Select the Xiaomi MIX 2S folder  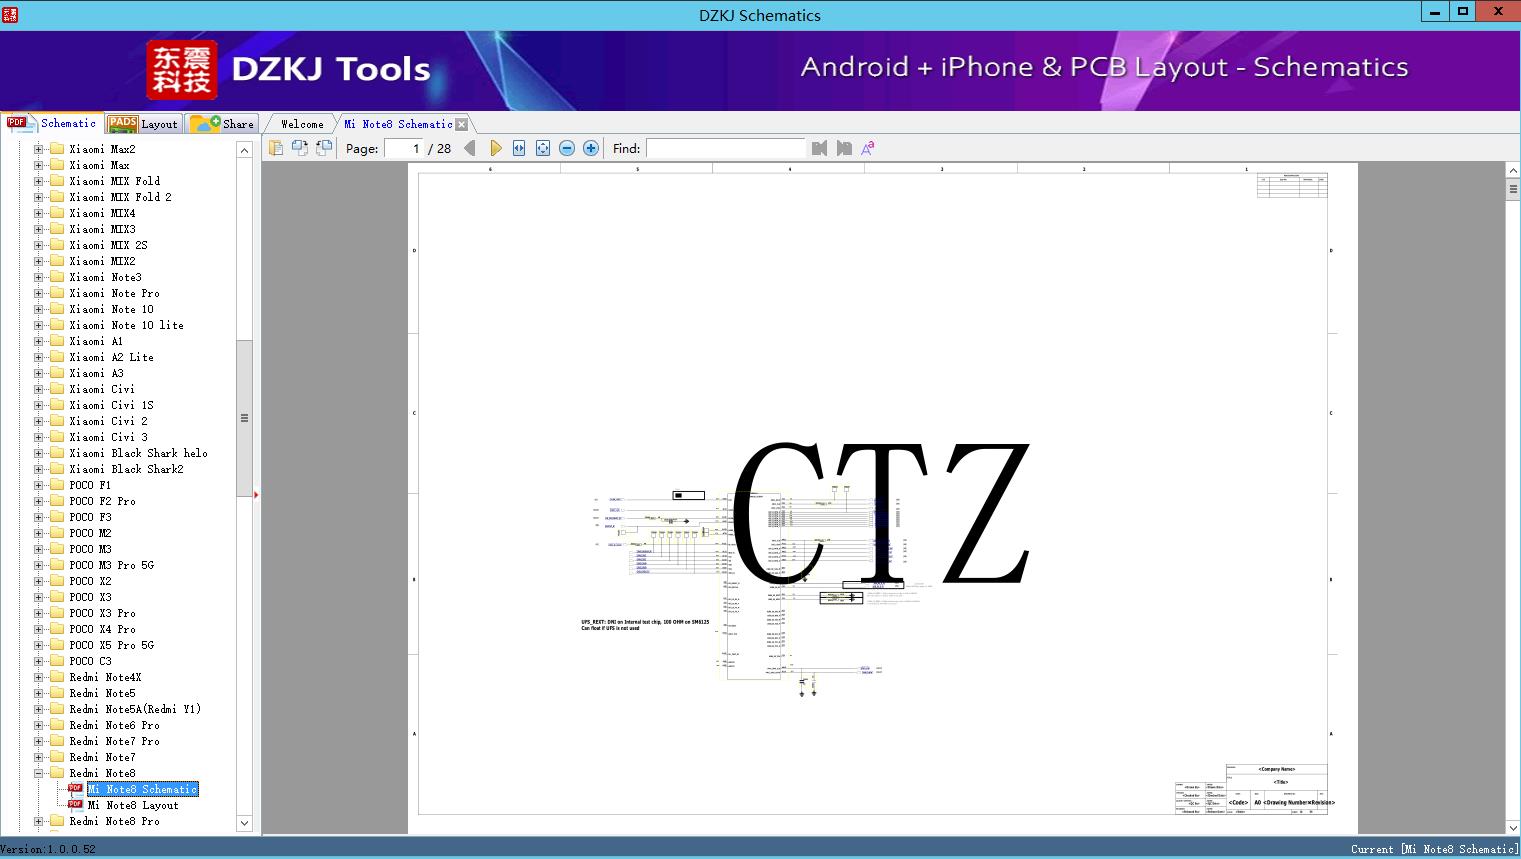point(108,245)
